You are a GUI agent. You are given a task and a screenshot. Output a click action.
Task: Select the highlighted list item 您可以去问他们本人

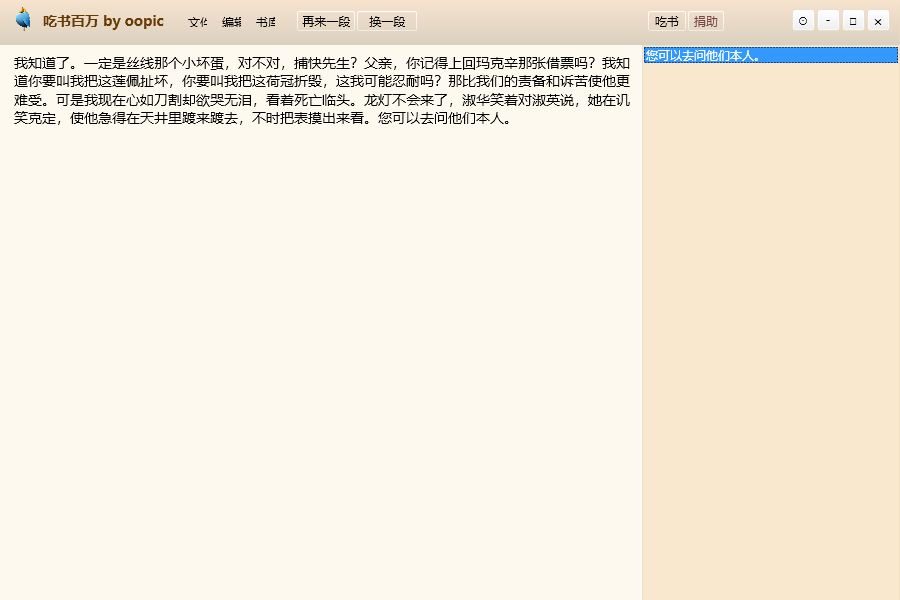[770, 56]
